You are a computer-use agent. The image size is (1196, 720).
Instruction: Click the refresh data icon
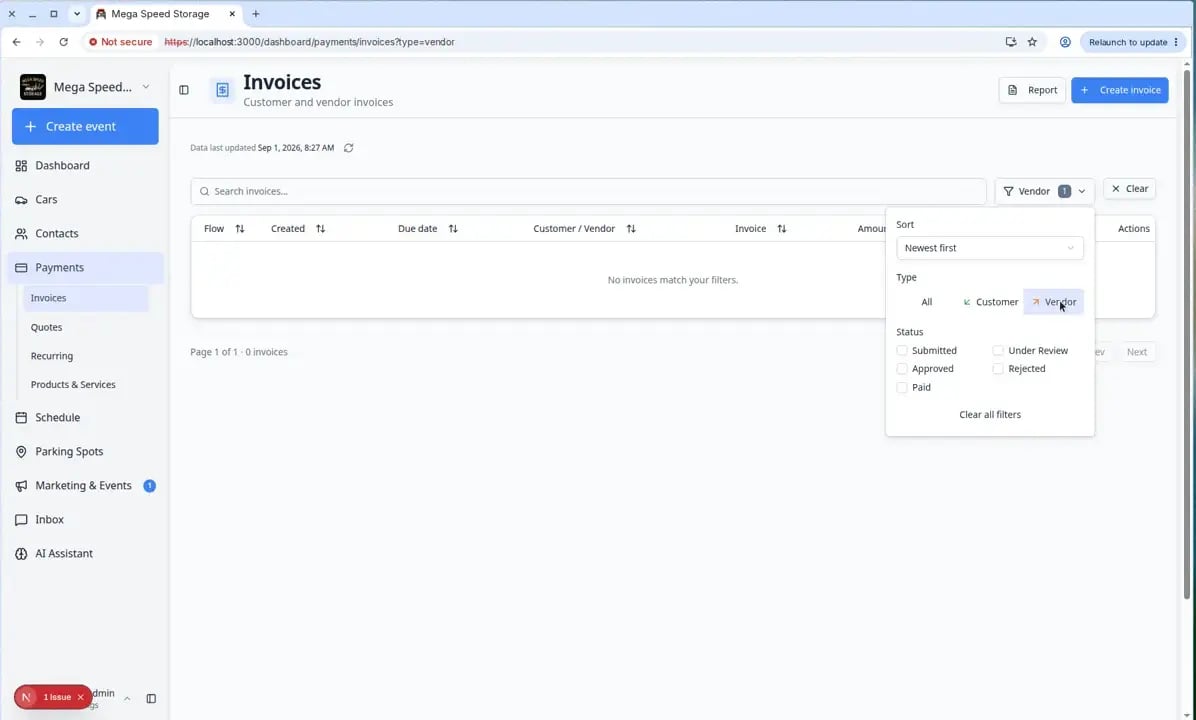[x=349, y=148]
